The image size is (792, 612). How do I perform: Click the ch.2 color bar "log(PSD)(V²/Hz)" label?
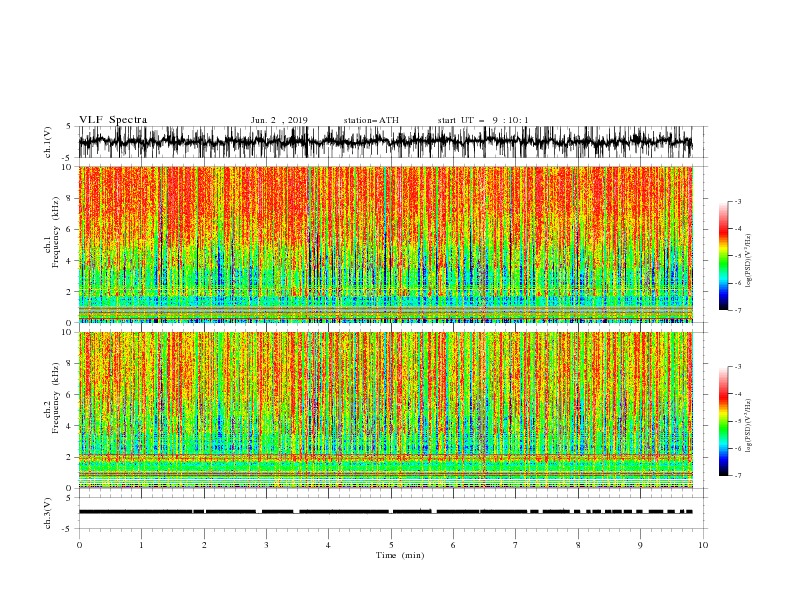click(749, 426)
